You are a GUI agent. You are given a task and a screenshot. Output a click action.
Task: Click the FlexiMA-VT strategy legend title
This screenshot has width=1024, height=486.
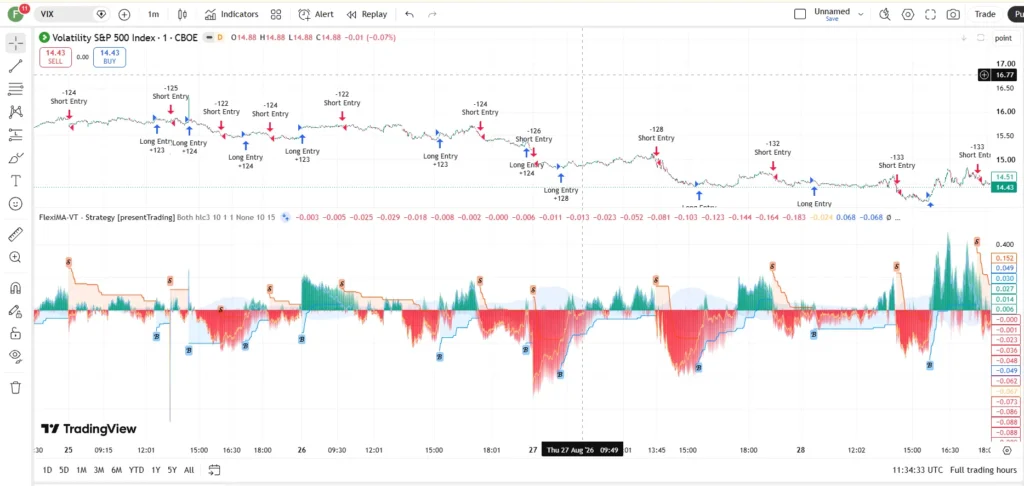[108, 218]
